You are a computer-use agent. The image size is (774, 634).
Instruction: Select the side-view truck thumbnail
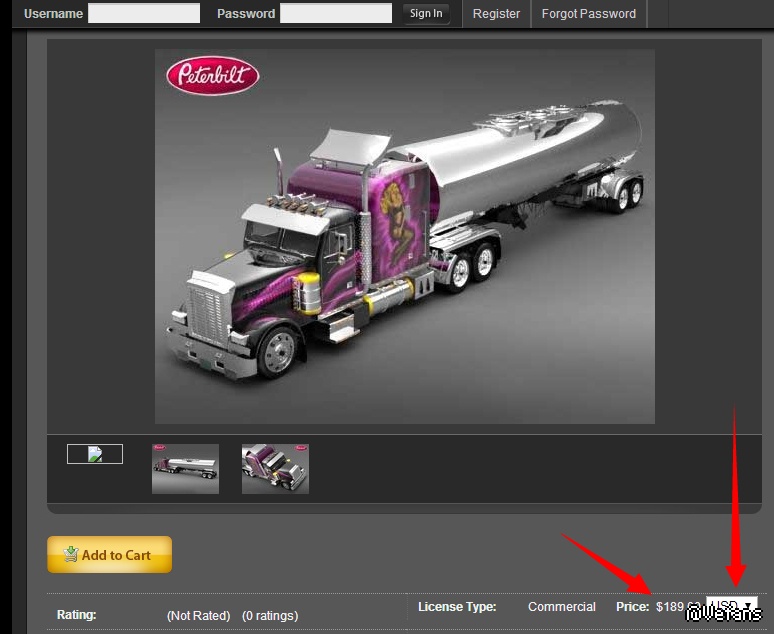(186, 469)
